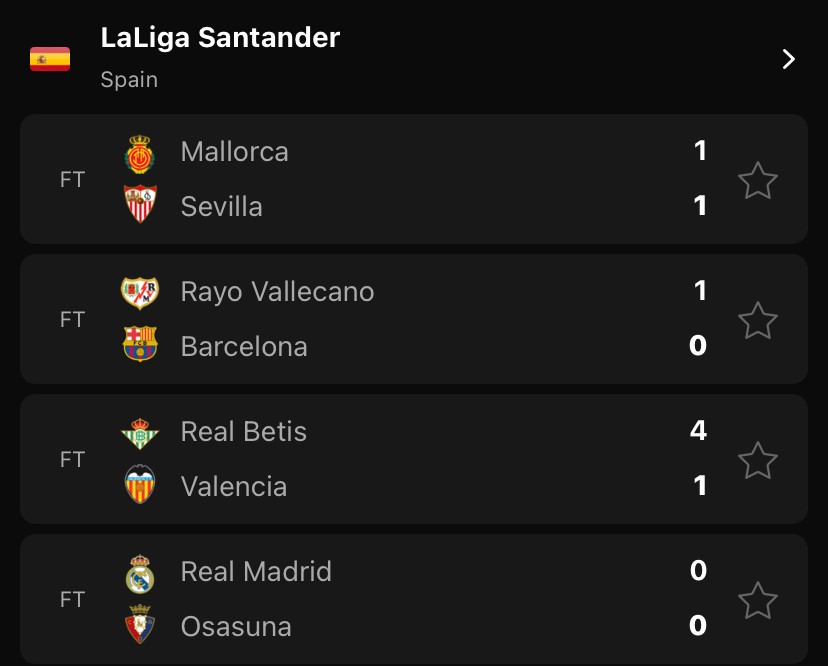Click FT status of Real Betis match
The image size is (828, 666).
72,460
